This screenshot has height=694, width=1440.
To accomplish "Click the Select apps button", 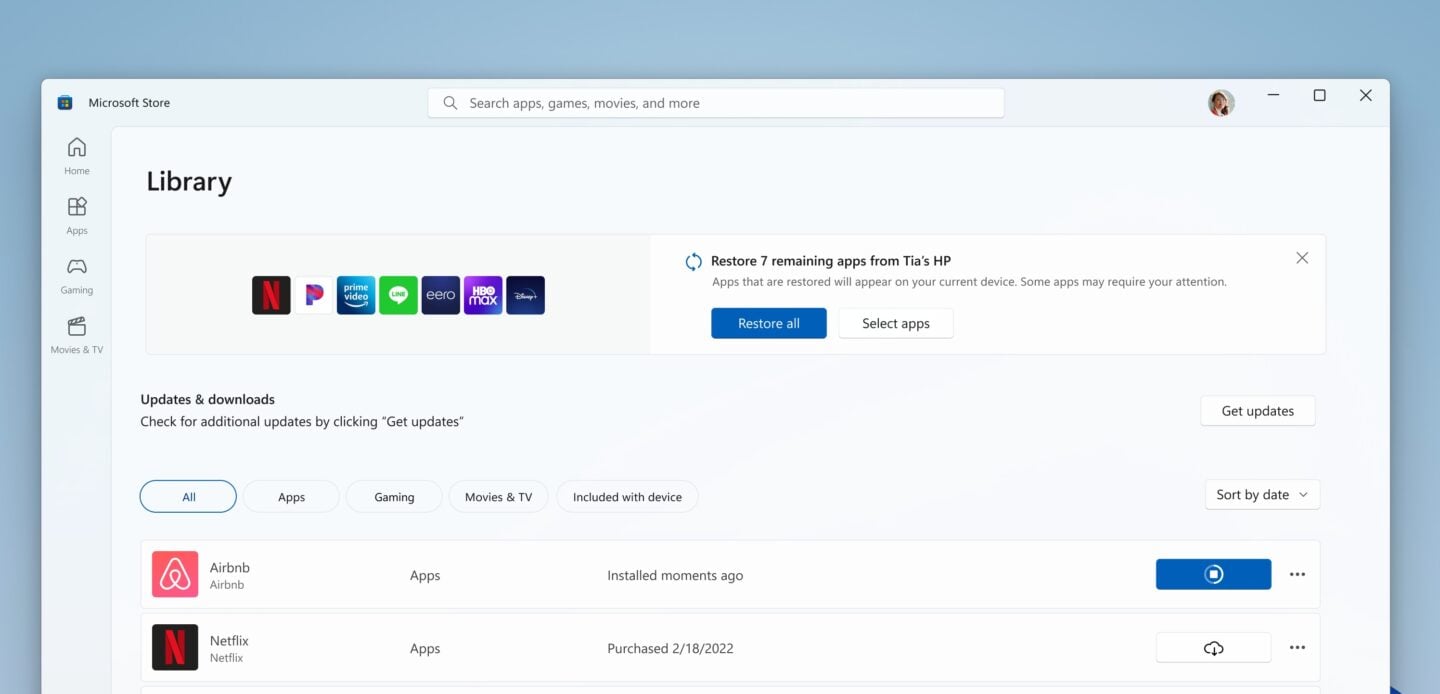I will [896, 323].
